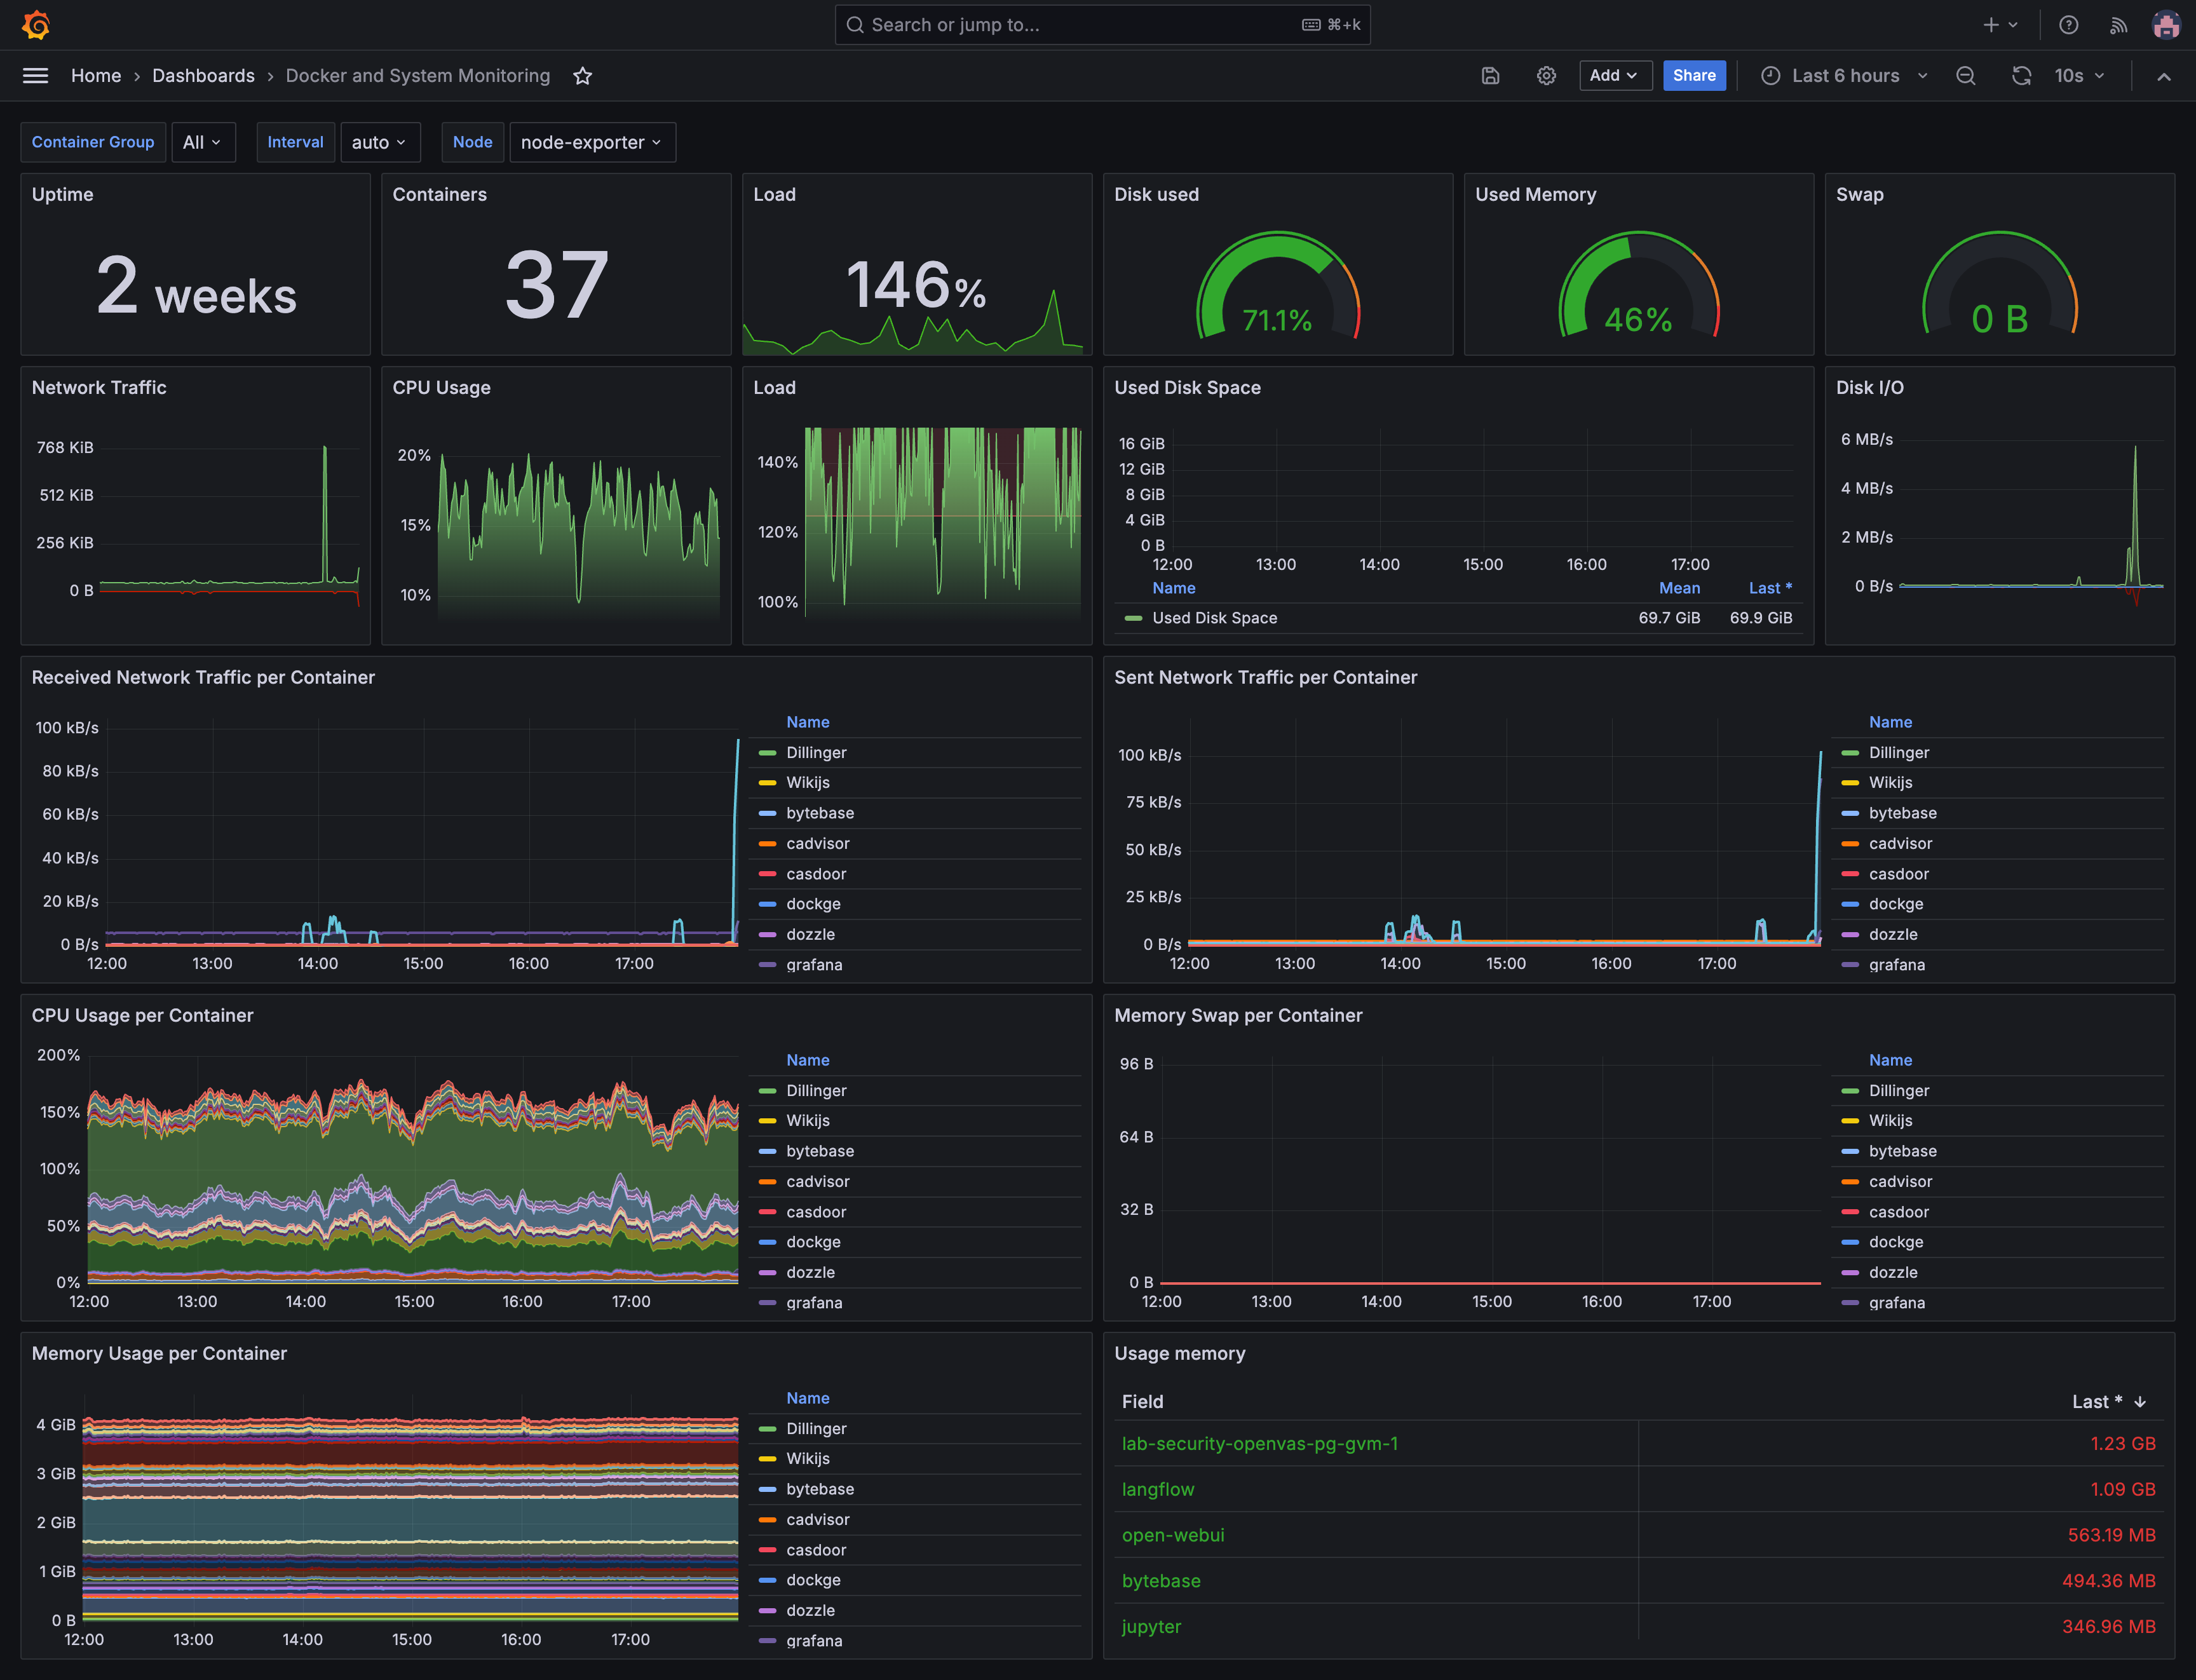Click the Share button
This screenshot has width=2196, height=1680.
[1694, 76]
